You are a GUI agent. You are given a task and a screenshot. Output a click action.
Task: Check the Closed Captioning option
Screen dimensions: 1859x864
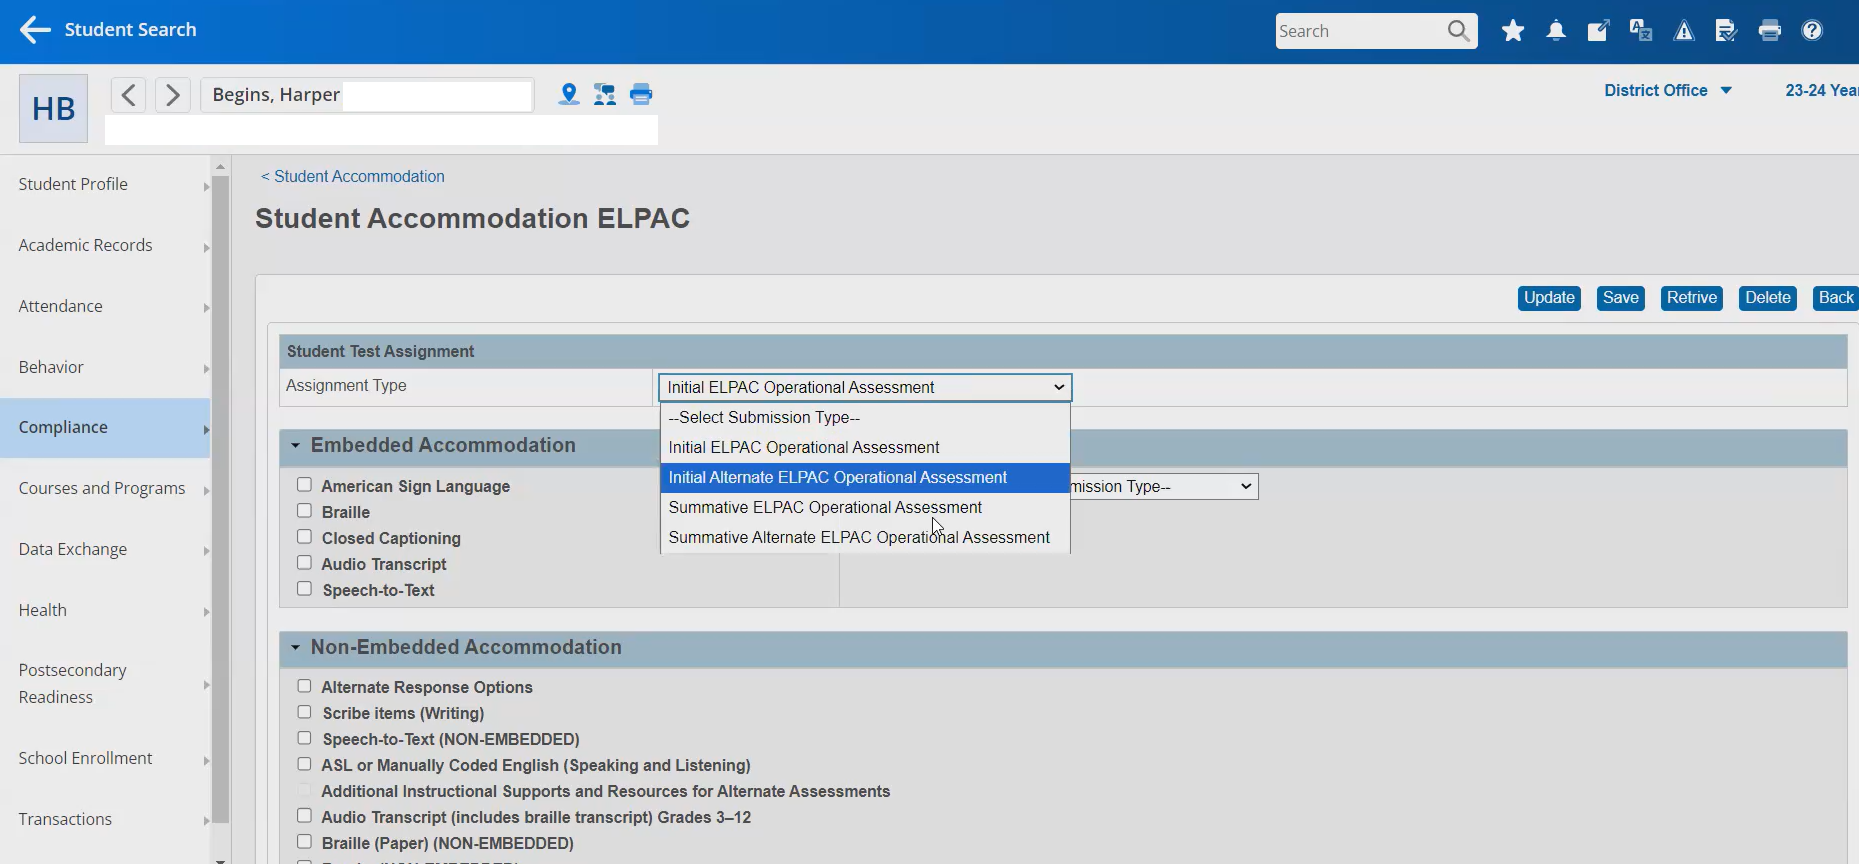[x=304, y=537]
